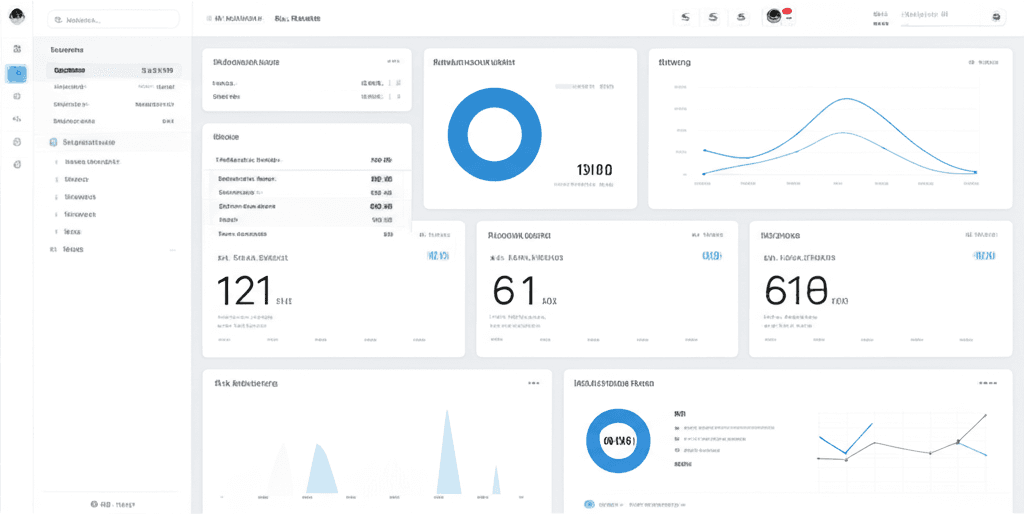
Task: Open profile avatar with red notification badge
Action: point(774,17)
